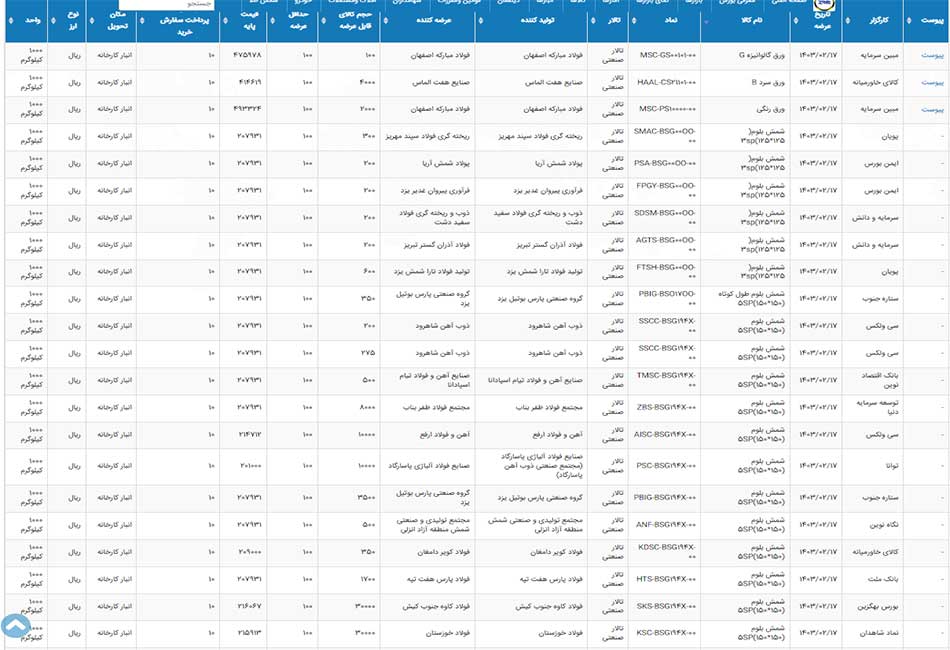Click base price ۲۰۱۰۰۰ in PSC row
The height and width of the screenshot is (650, 950).
click(249, 466)
